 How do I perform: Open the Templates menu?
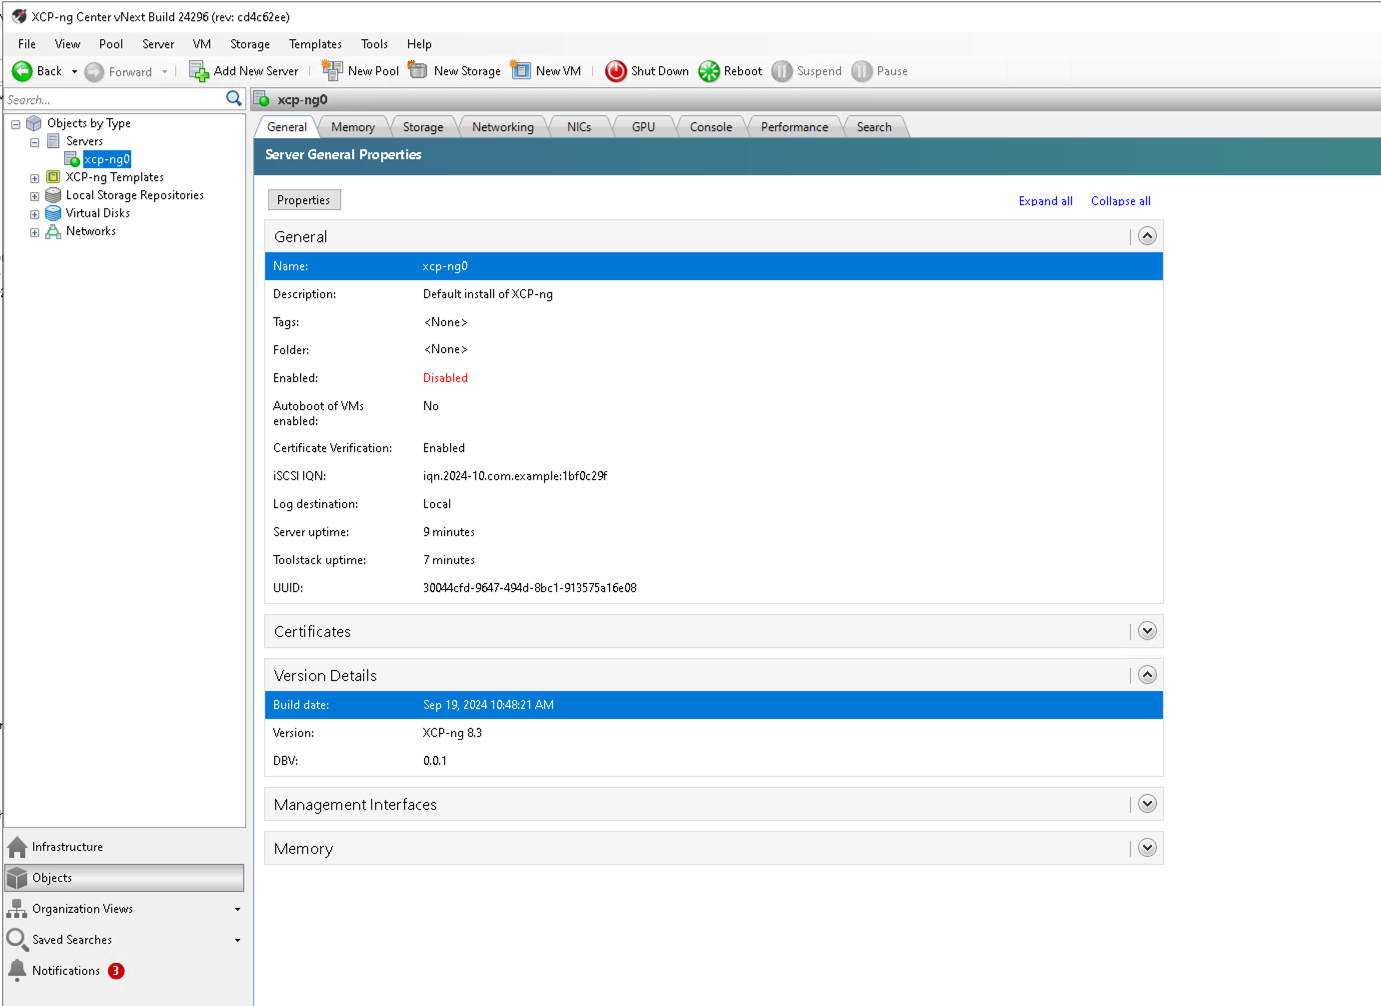click(x=315, y=44)
